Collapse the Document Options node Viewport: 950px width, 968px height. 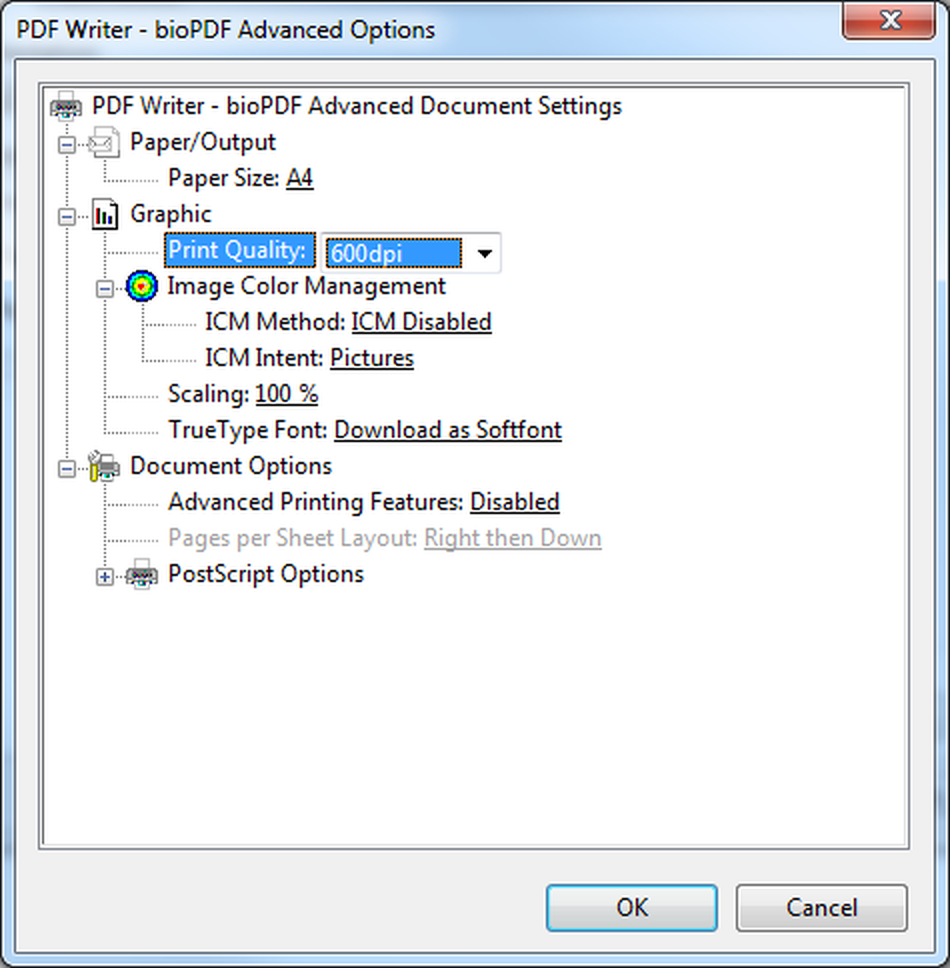coord(67,469)
